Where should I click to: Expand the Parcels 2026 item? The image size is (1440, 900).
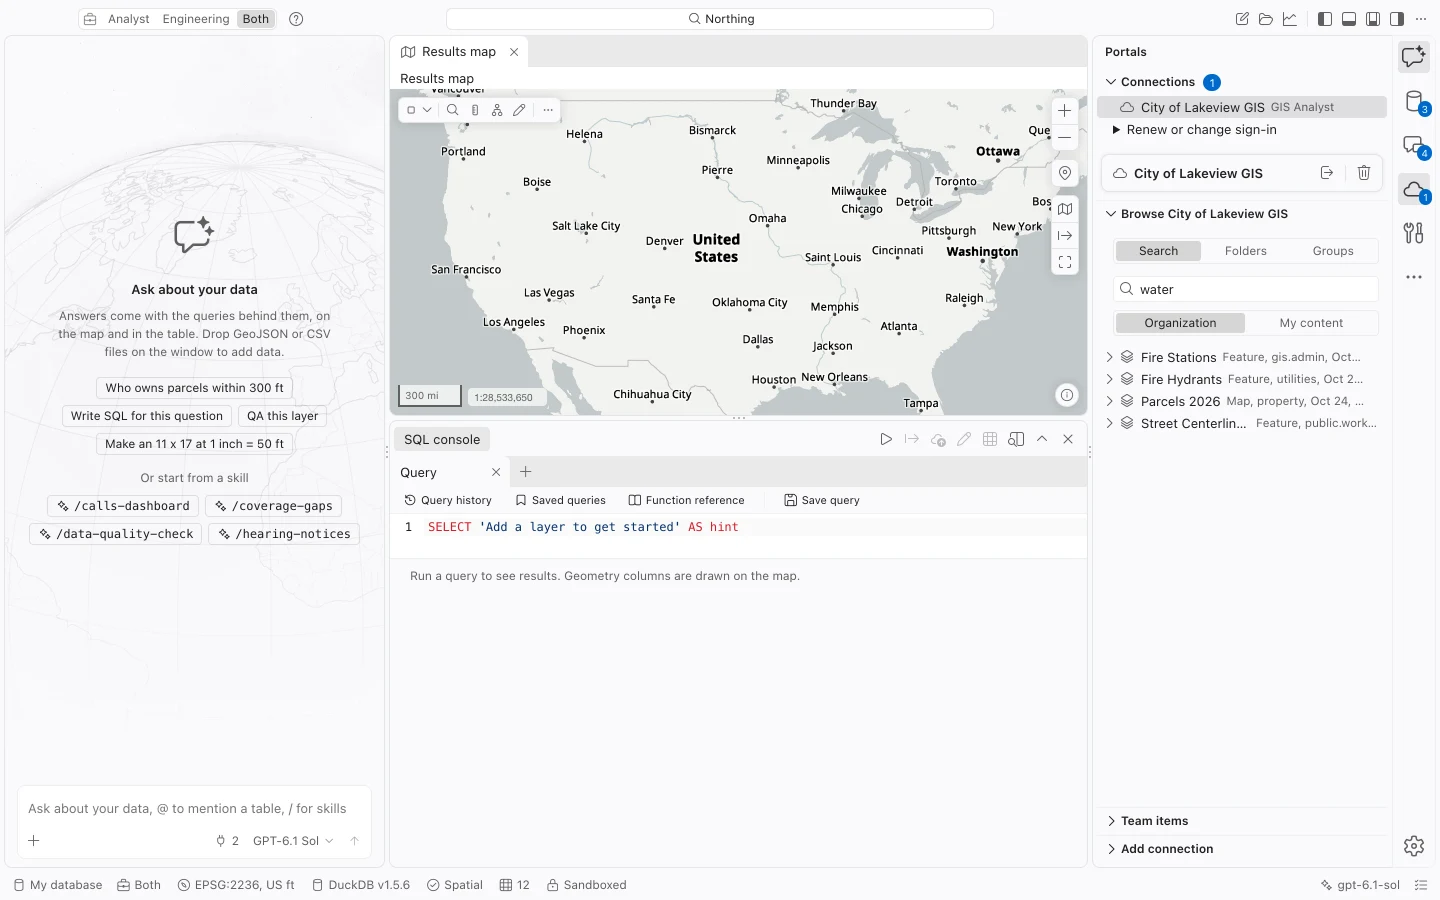click(x=1110, y=401)
